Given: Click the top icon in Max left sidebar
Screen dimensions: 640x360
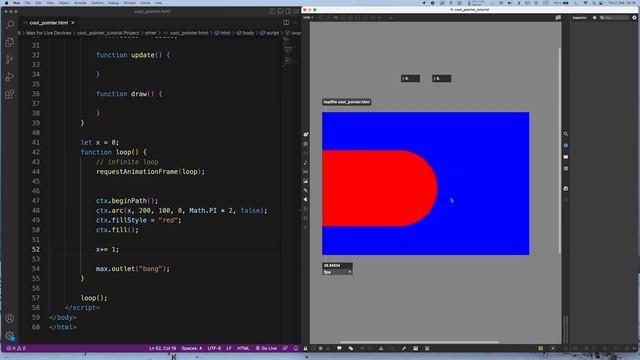Looking at the screenshot, I should coord(306,134).
